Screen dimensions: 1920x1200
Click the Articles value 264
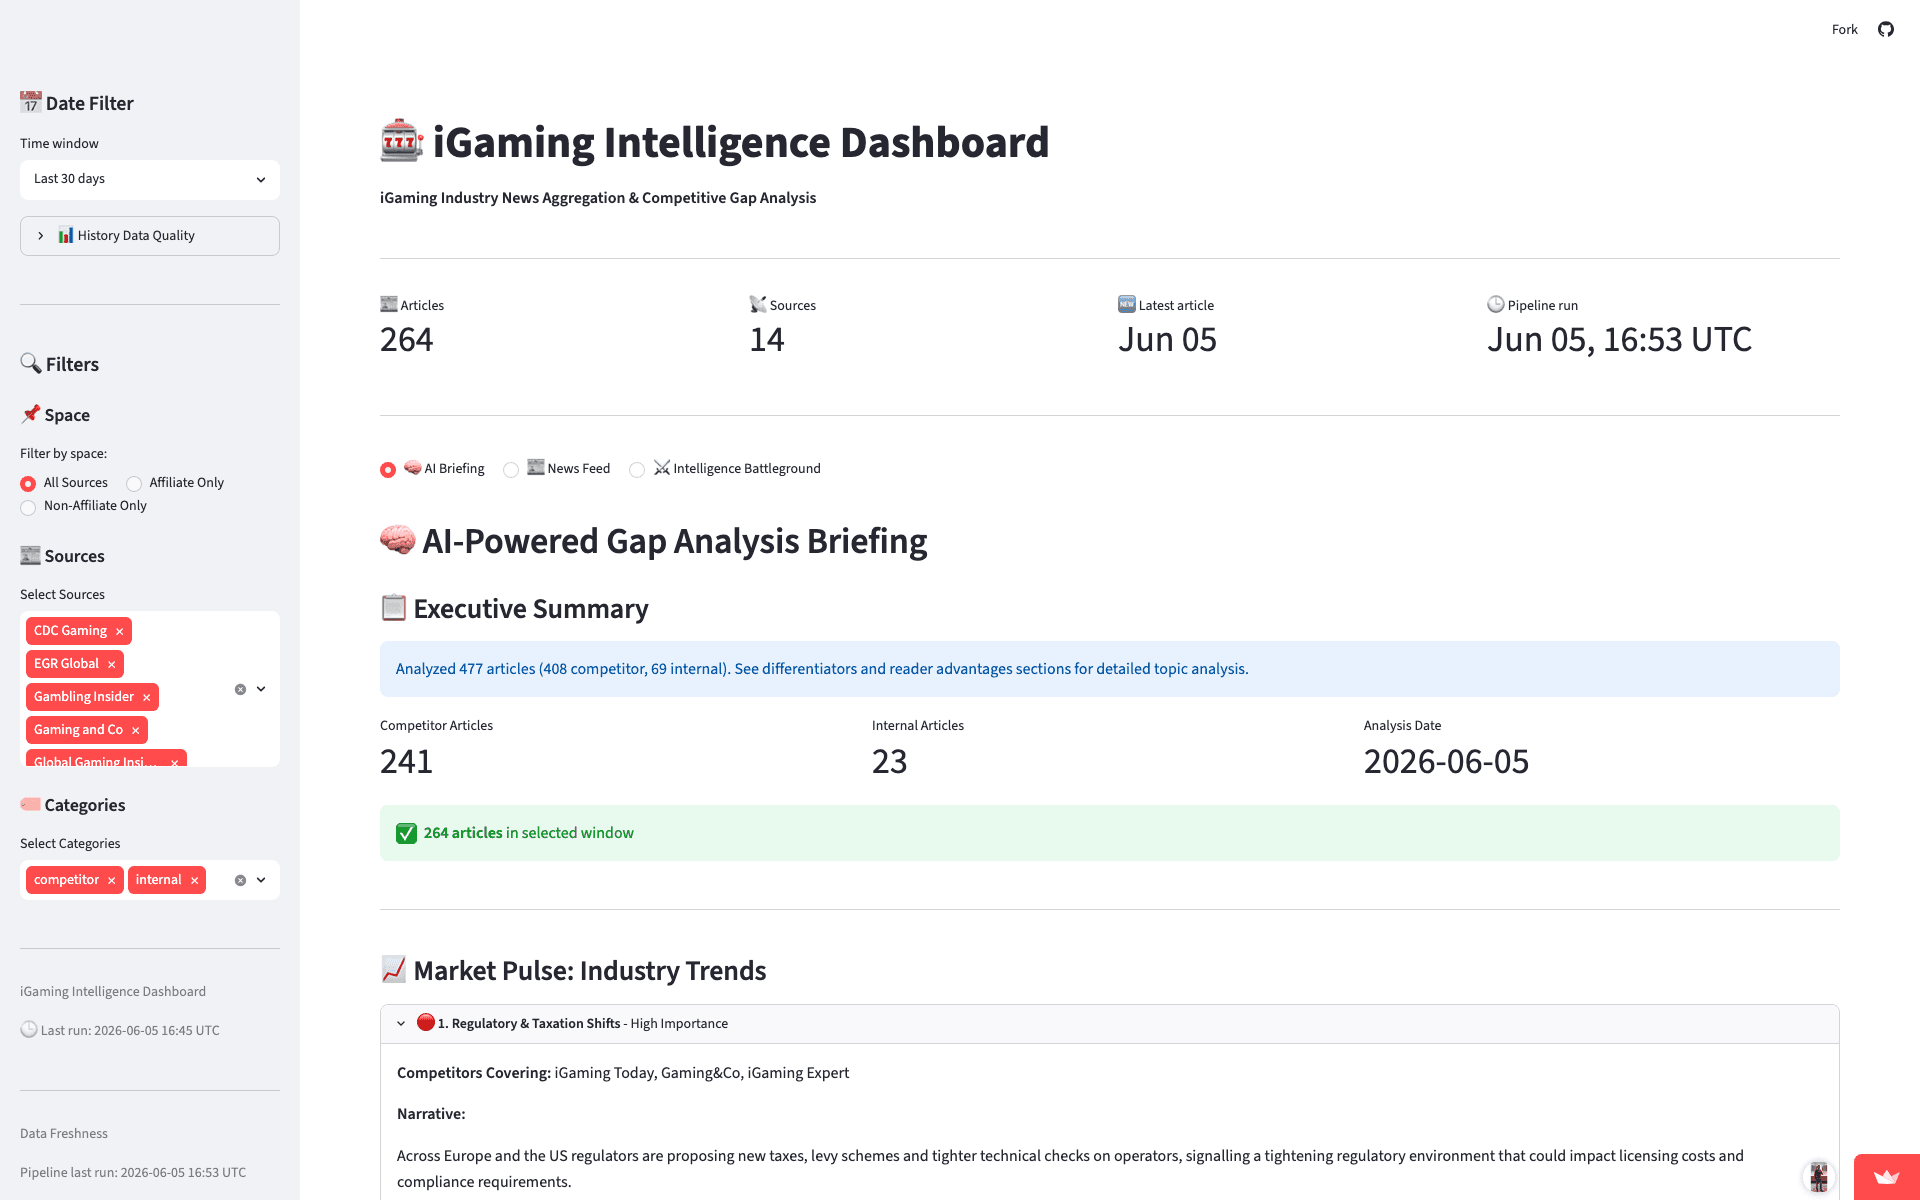point(406,340)
